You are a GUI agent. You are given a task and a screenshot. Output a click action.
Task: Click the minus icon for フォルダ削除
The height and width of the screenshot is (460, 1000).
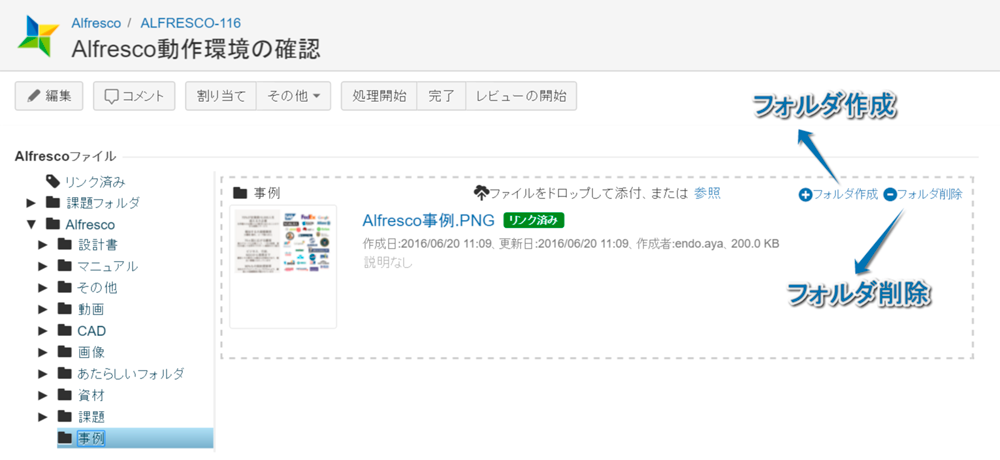pos(890,195)
